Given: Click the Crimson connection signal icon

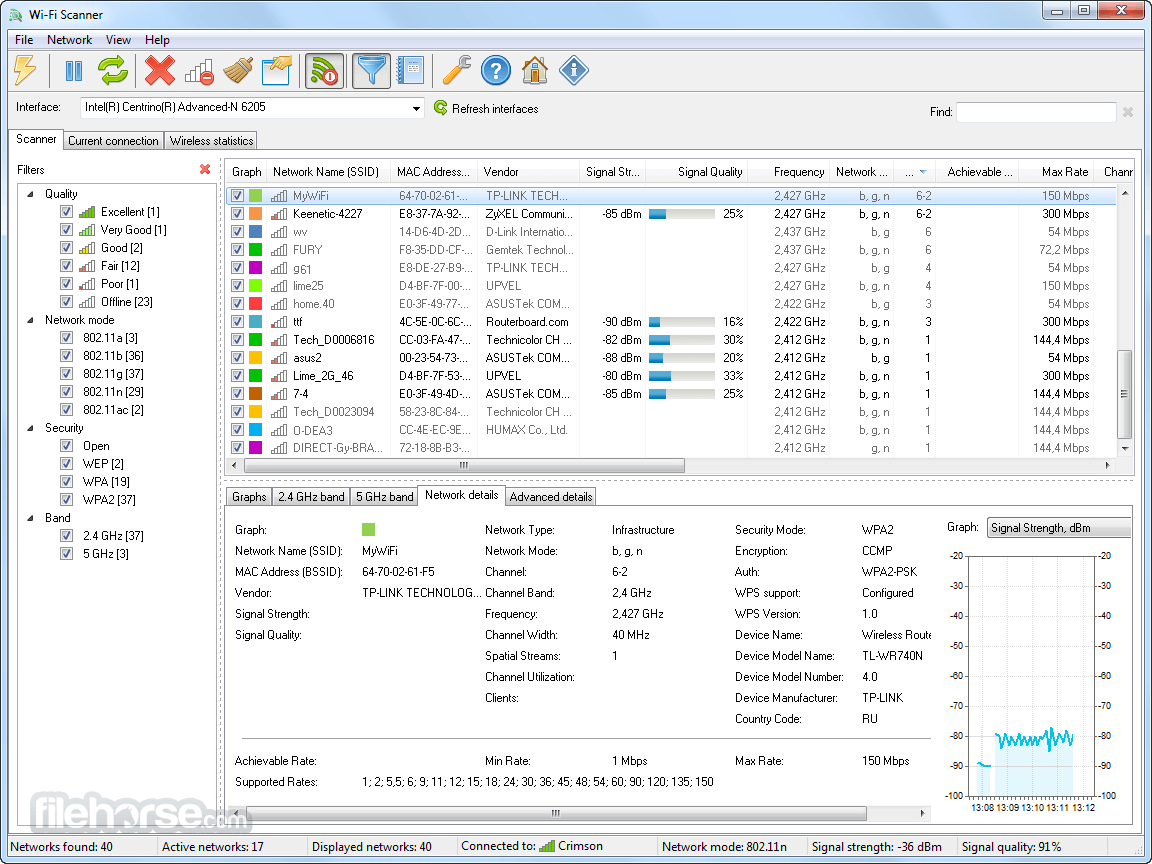Looking at the screenshot, I should click(x=547, y=846).
